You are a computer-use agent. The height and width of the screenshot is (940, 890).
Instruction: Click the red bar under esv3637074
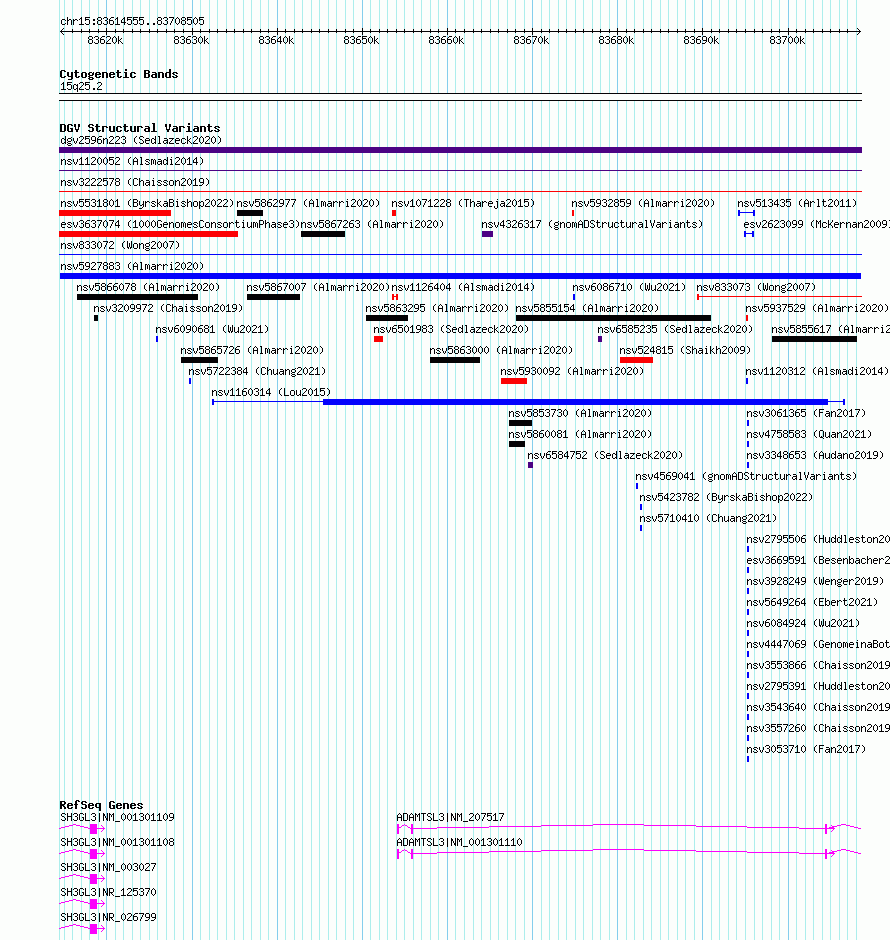[149, 234]
